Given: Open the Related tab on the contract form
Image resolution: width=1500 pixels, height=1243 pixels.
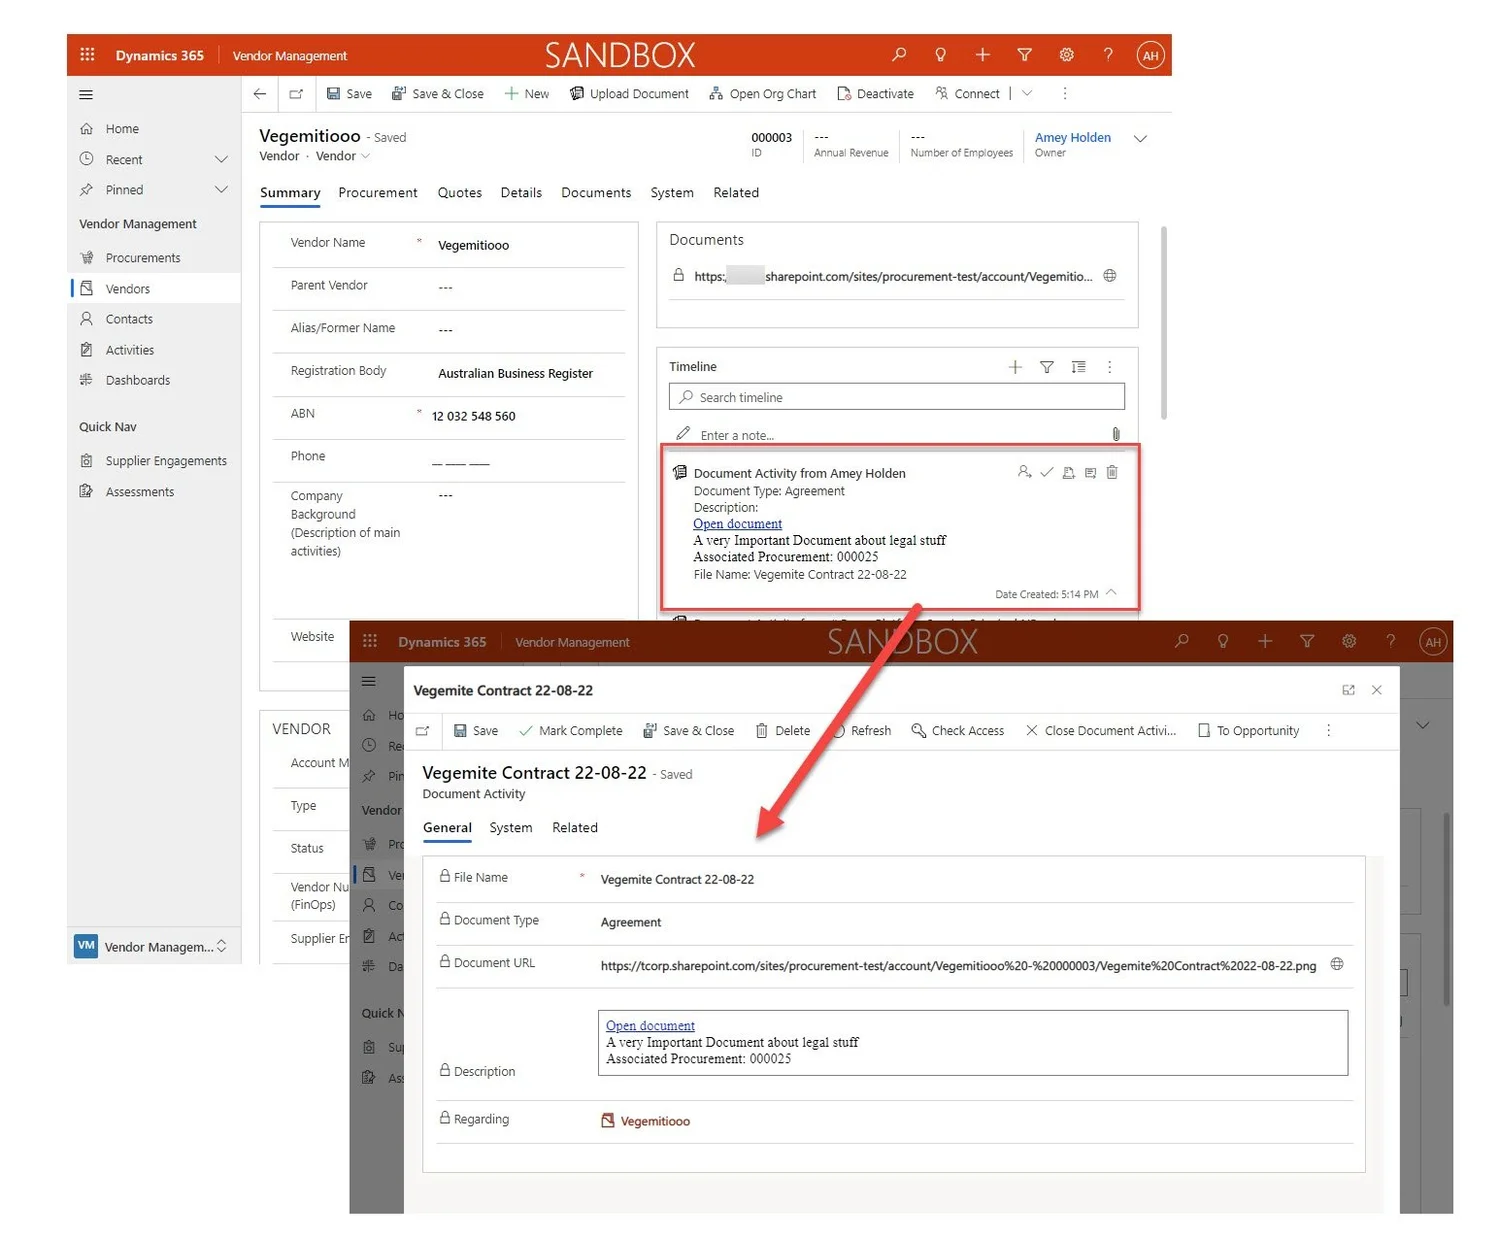Looking at the screenshot, I should point(575,828).
